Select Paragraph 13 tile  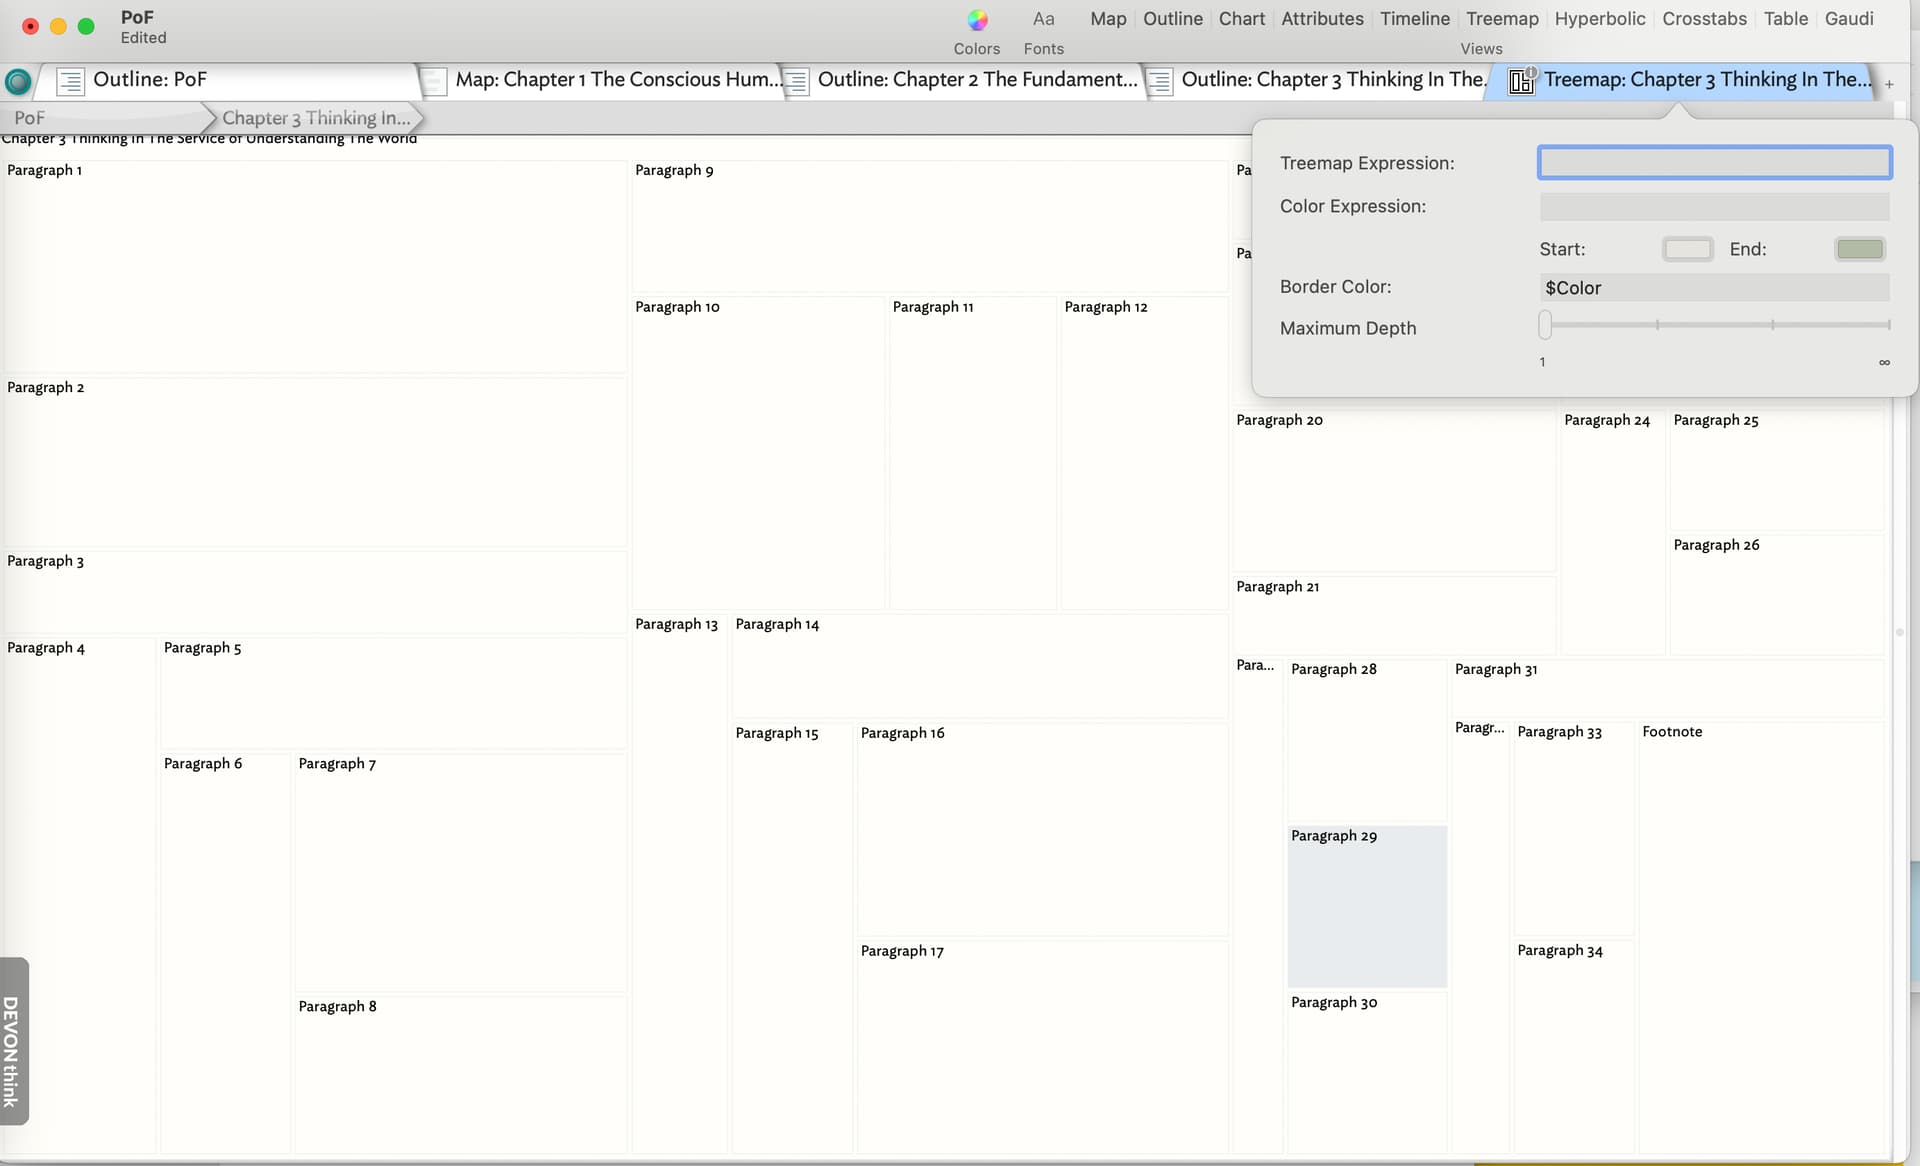pyautogui.click(x=679, y=884)
